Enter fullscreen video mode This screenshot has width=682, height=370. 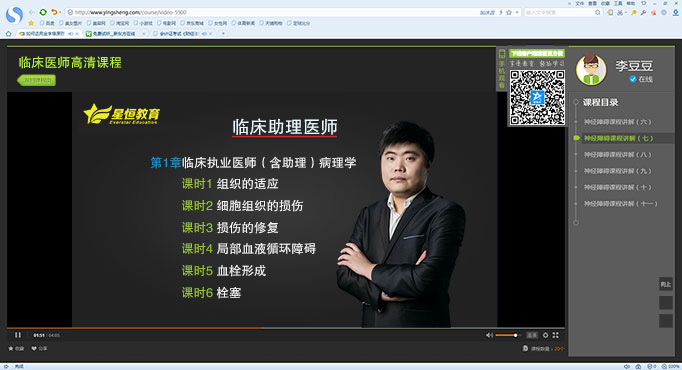point(556,335)
